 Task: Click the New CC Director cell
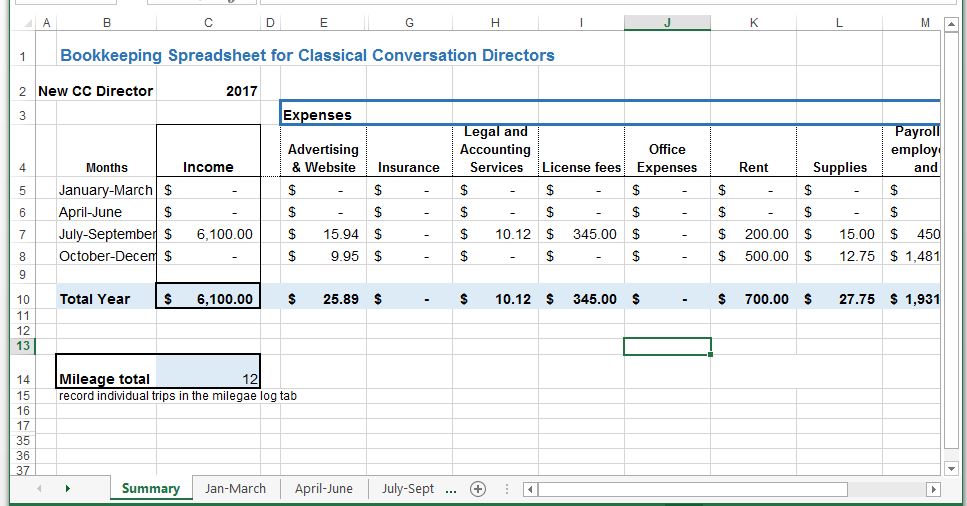pyautogui.click(x=96, y=91)
